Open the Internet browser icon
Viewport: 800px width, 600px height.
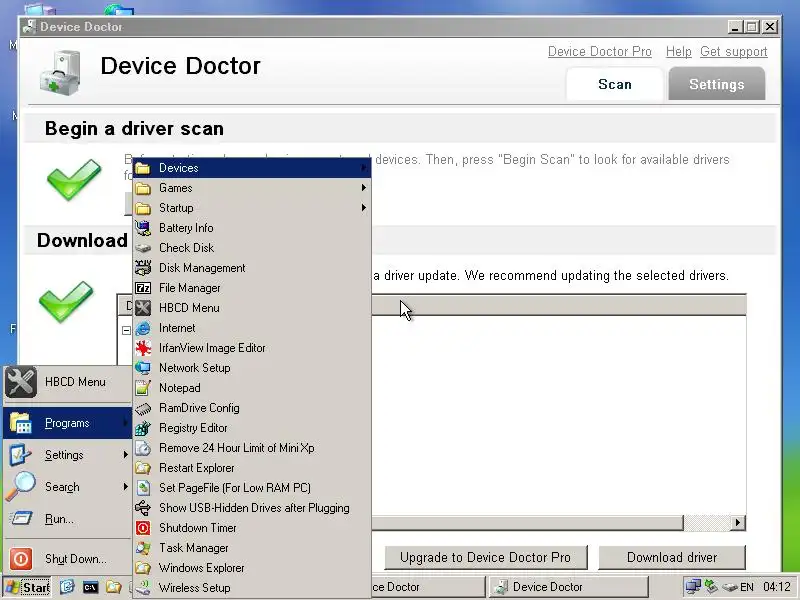tap(143, 328)
